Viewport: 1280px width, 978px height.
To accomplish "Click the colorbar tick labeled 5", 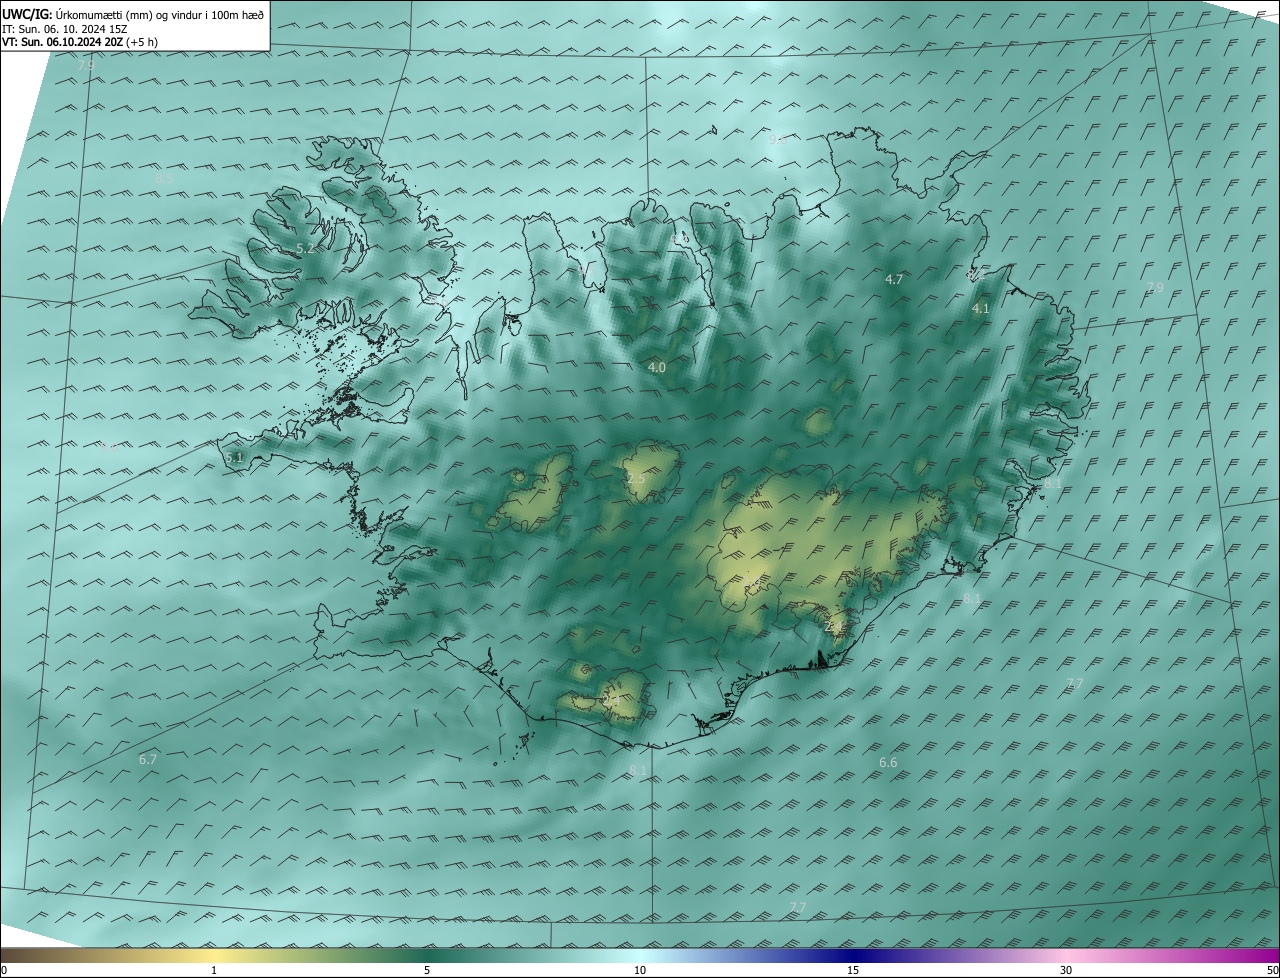I will (x=427, y=970).
